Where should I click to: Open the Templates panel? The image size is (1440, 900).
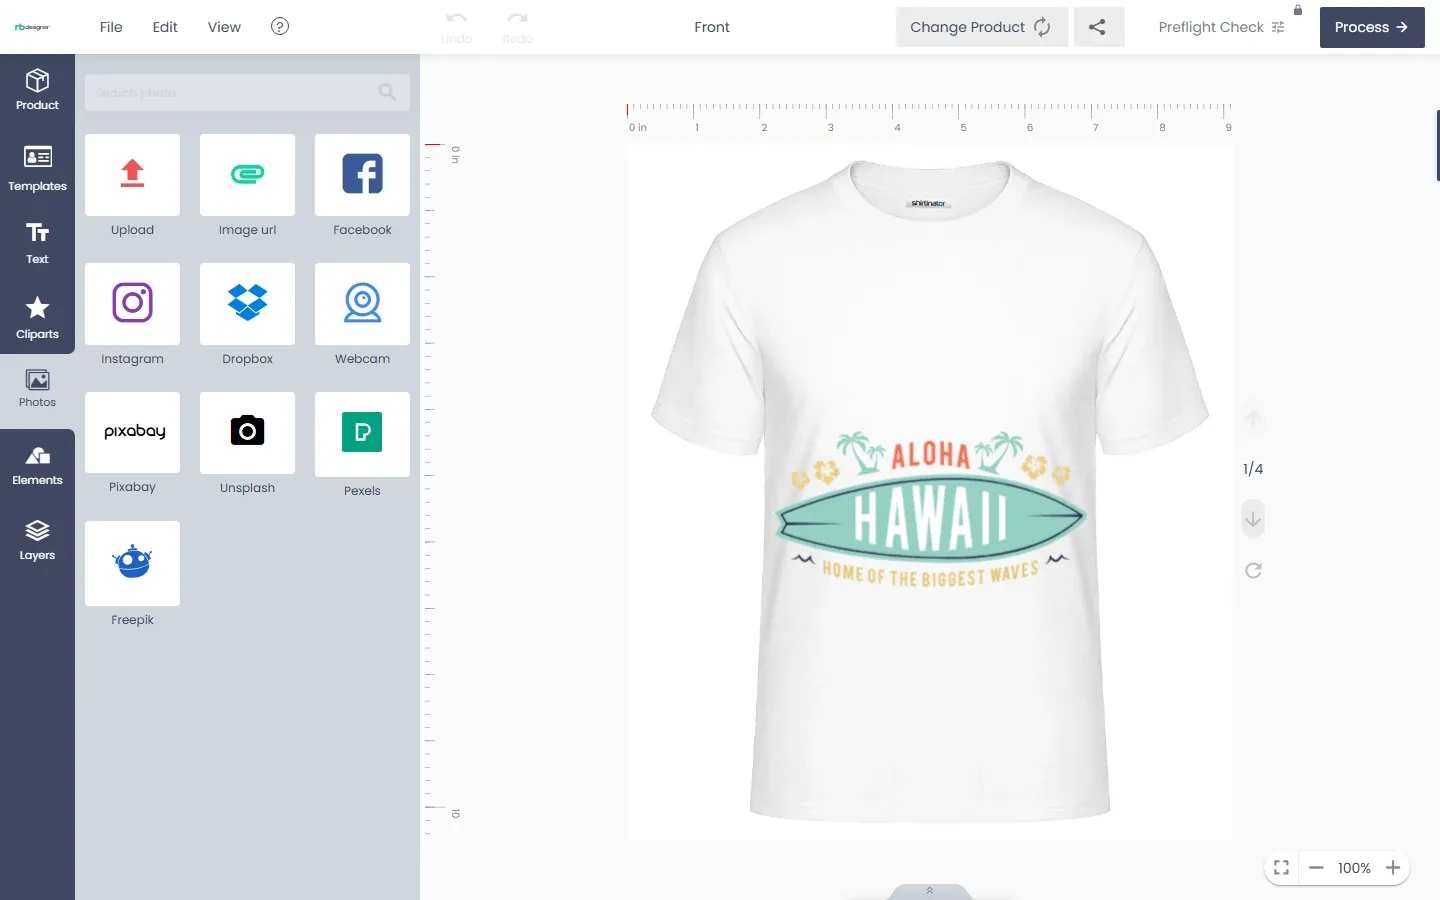click(37, 168)
